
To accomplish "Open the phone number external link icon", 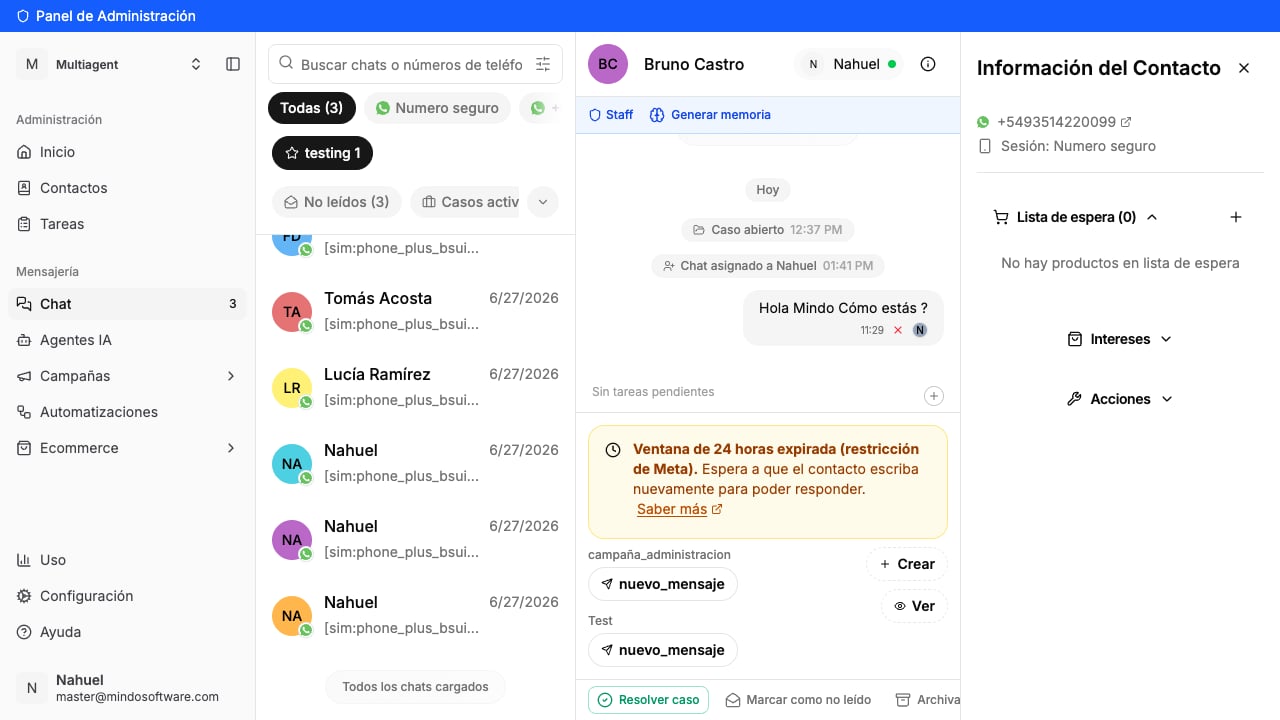I will [1126, 122].
